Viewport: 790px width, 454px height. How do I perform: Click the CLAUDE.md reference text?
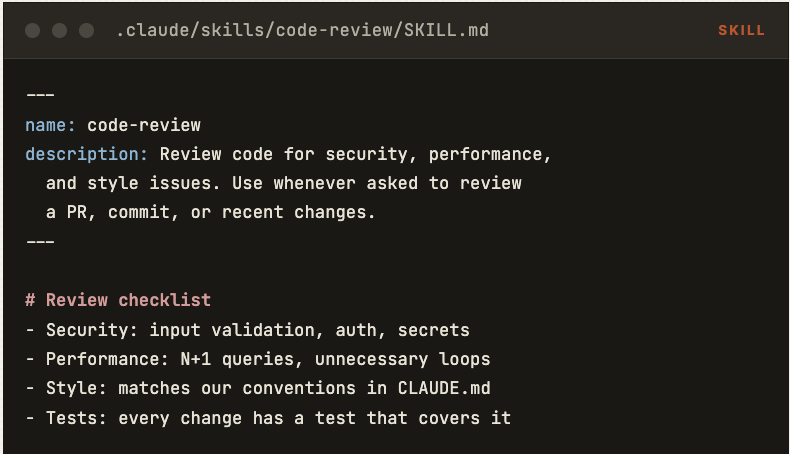444,388
